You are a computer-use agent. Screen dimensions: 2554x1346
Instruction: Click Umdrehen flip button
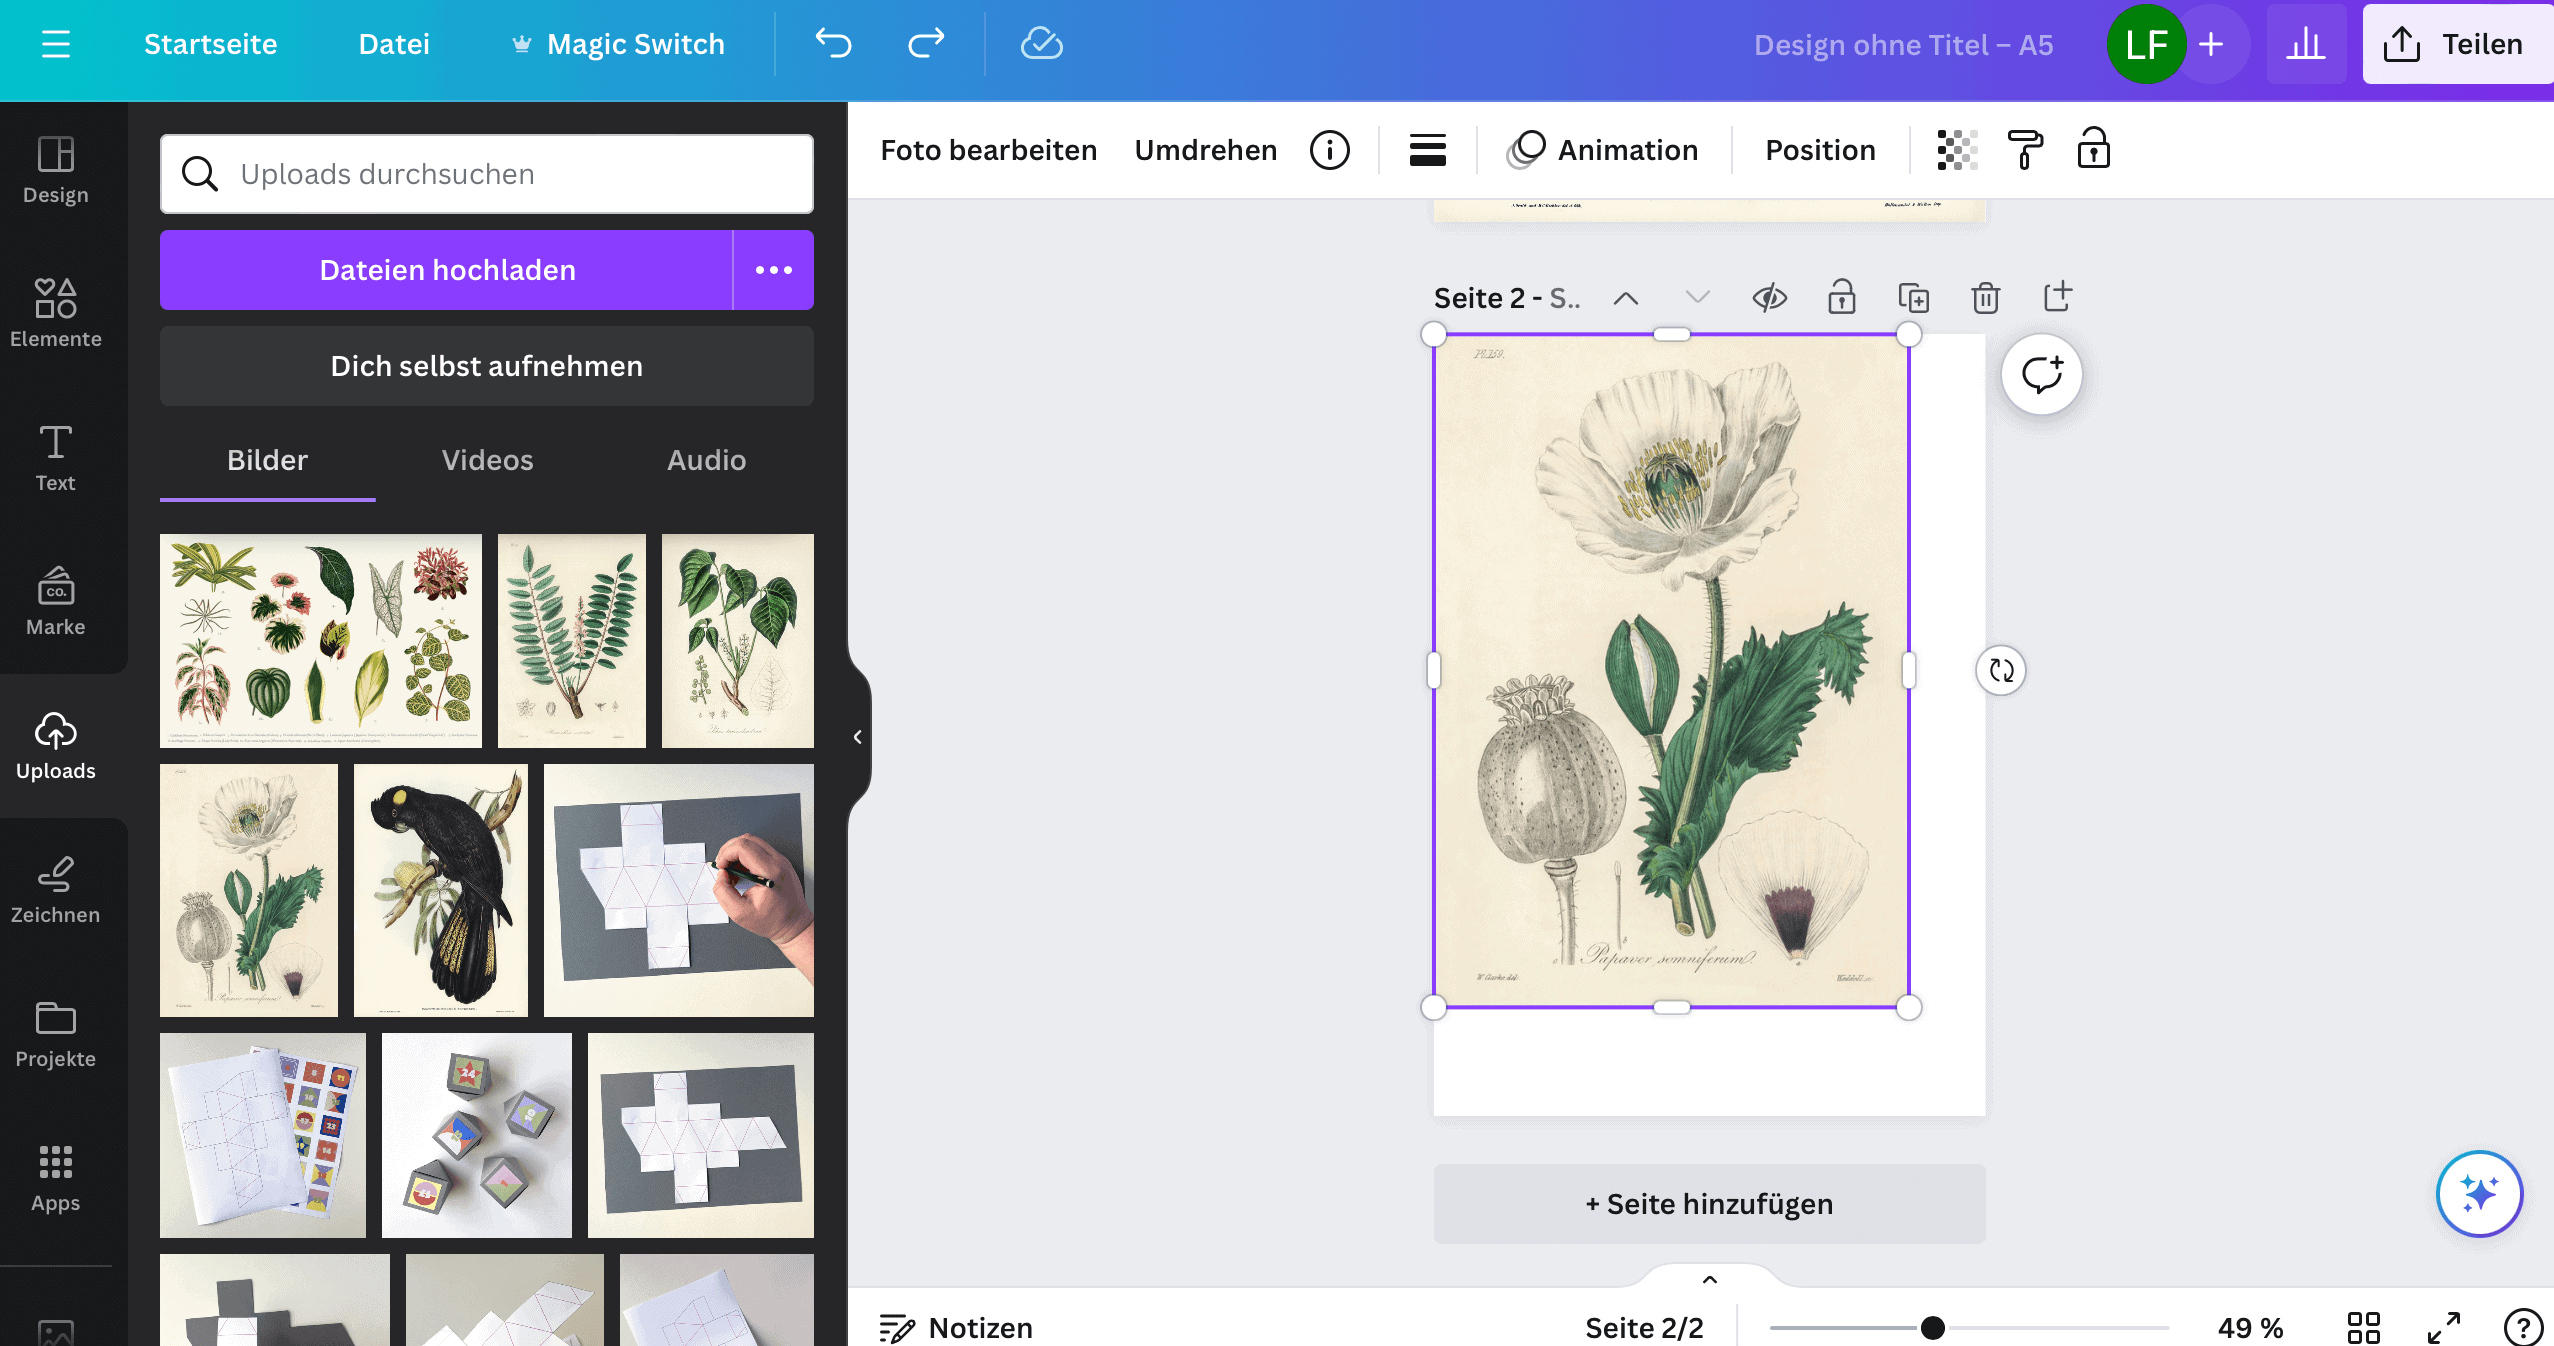pyautogui.click(x=1205, y=150)
